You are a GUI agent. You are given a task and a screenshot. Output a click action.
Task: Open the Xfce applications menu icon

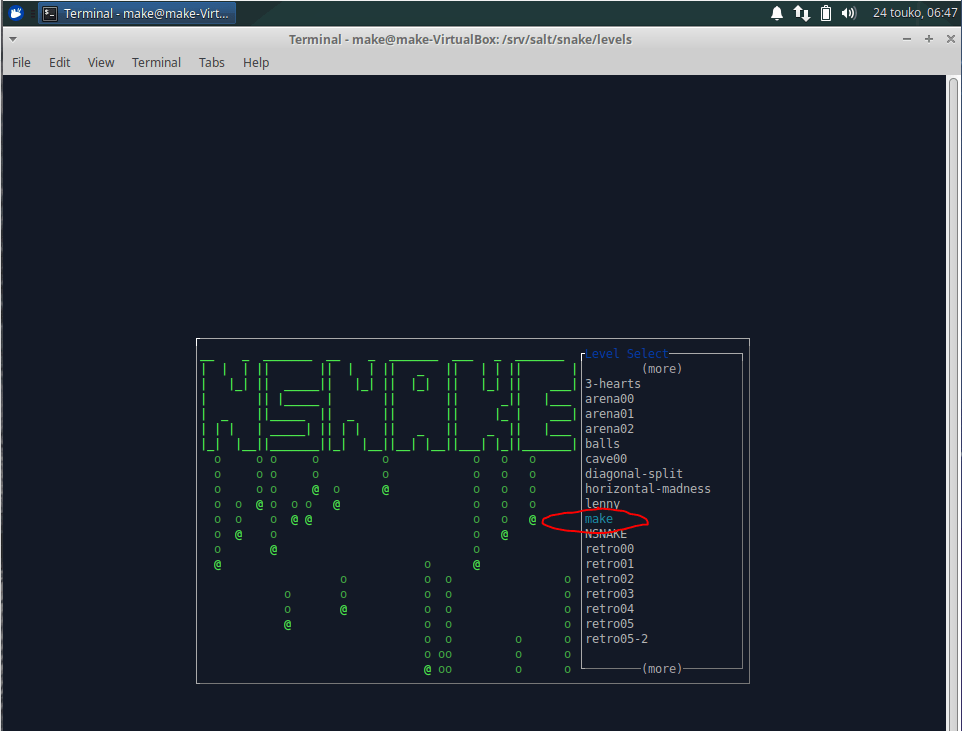click(x=16, y=13)
